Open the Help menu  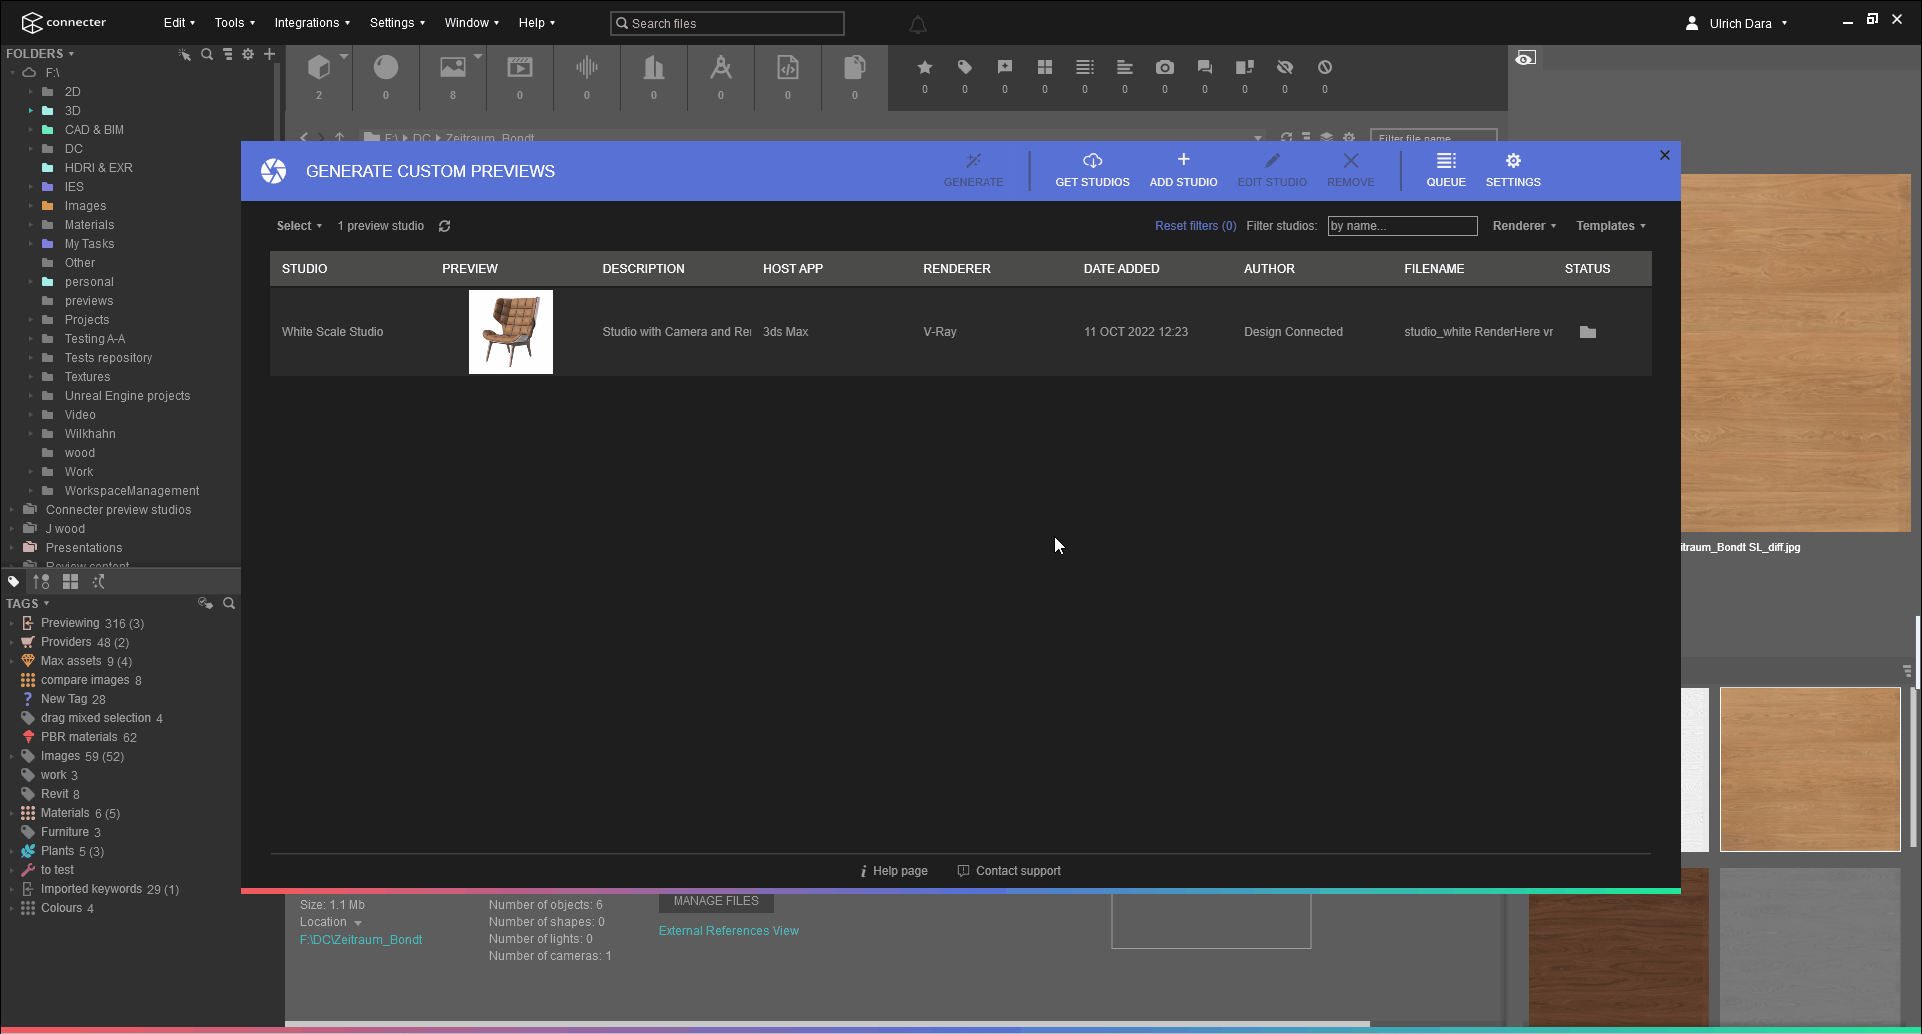coord(536,23)
